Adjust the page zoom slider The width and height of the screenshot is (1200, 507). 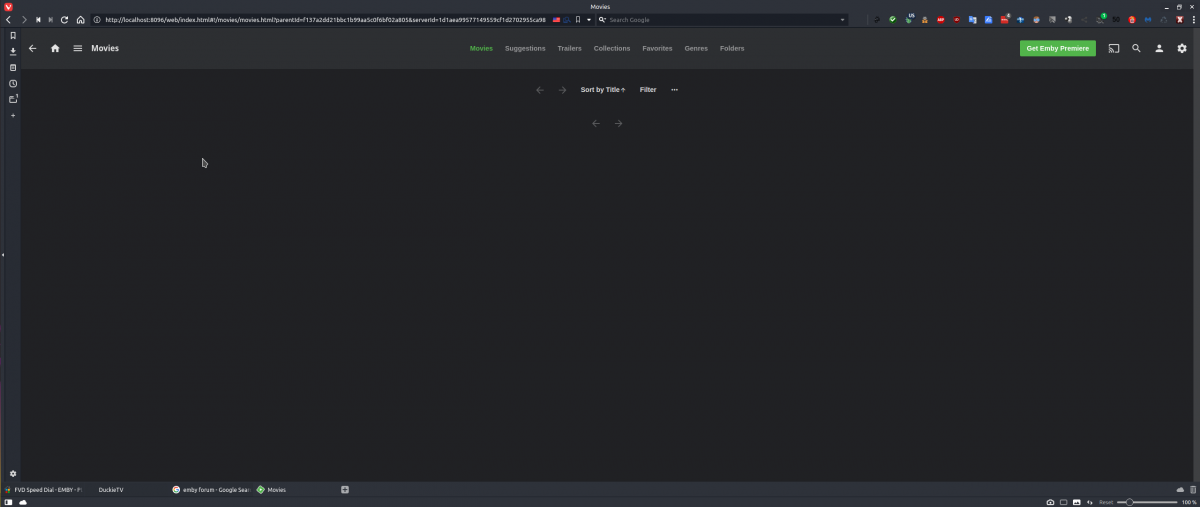1147,502
